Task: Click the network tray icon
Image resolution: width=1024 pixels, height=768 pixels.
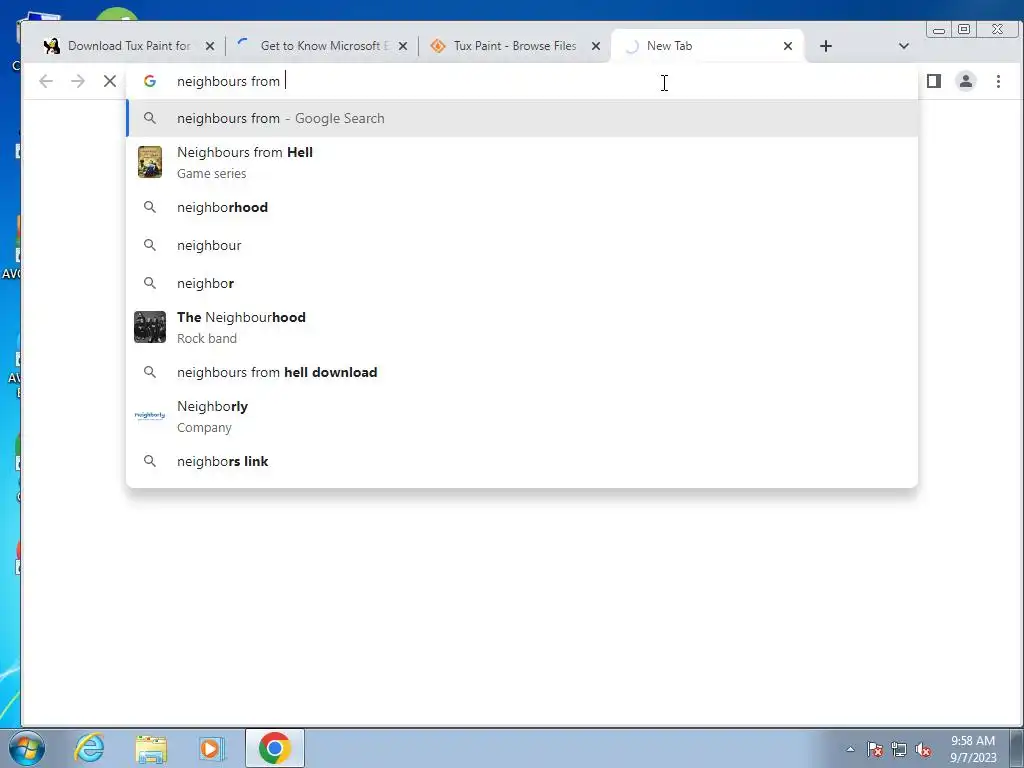Action: click(899, 749)
